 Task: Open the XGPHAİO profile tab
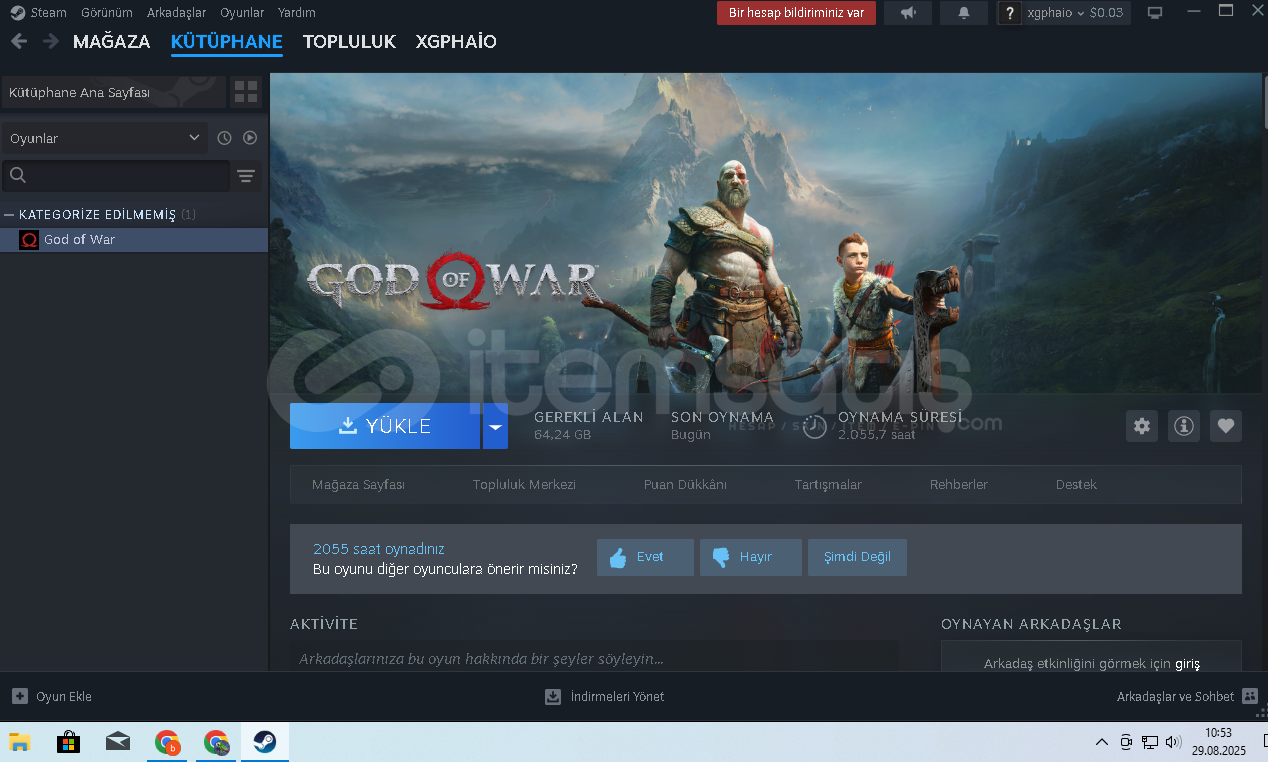pyautogui.click(x=456, y=42)
